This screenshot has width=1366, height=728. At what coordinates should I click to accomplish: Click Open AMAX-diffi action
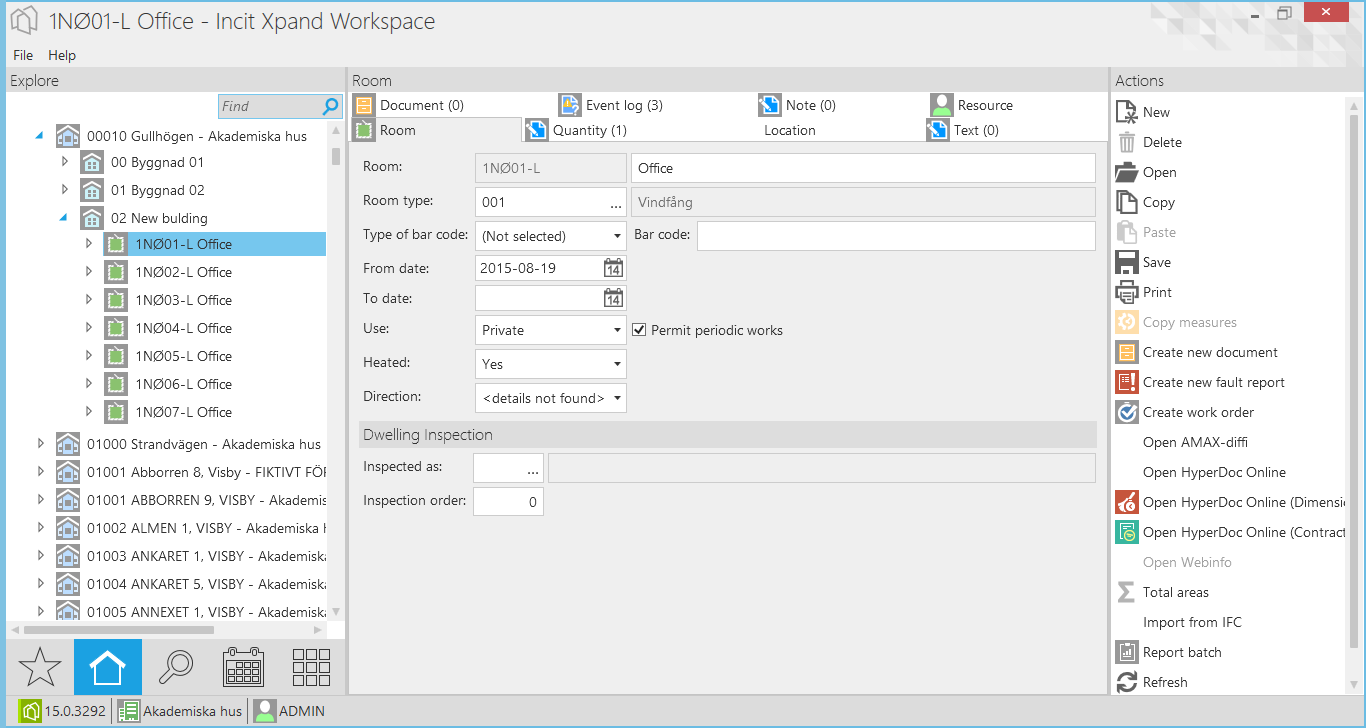pyautogui.click(x=1195, y=442)
